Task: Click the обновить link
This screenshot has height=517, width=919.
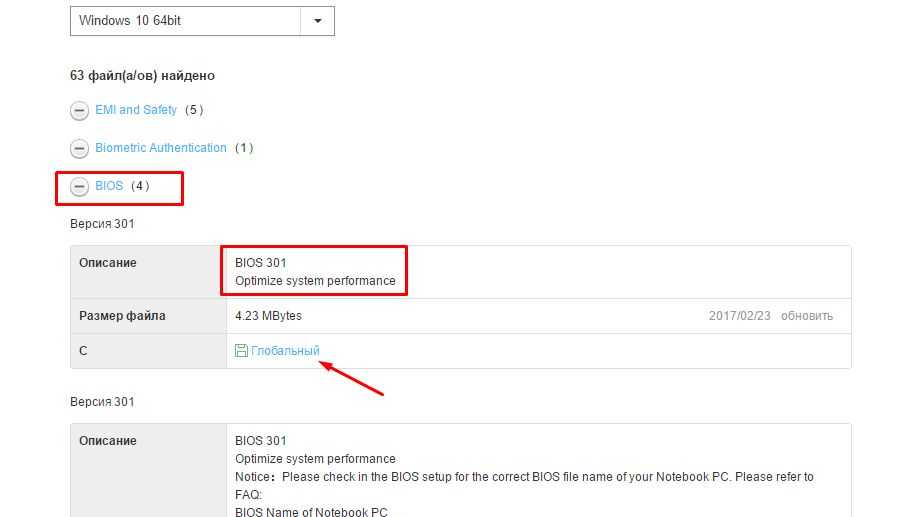Action: tap(806, 316)
